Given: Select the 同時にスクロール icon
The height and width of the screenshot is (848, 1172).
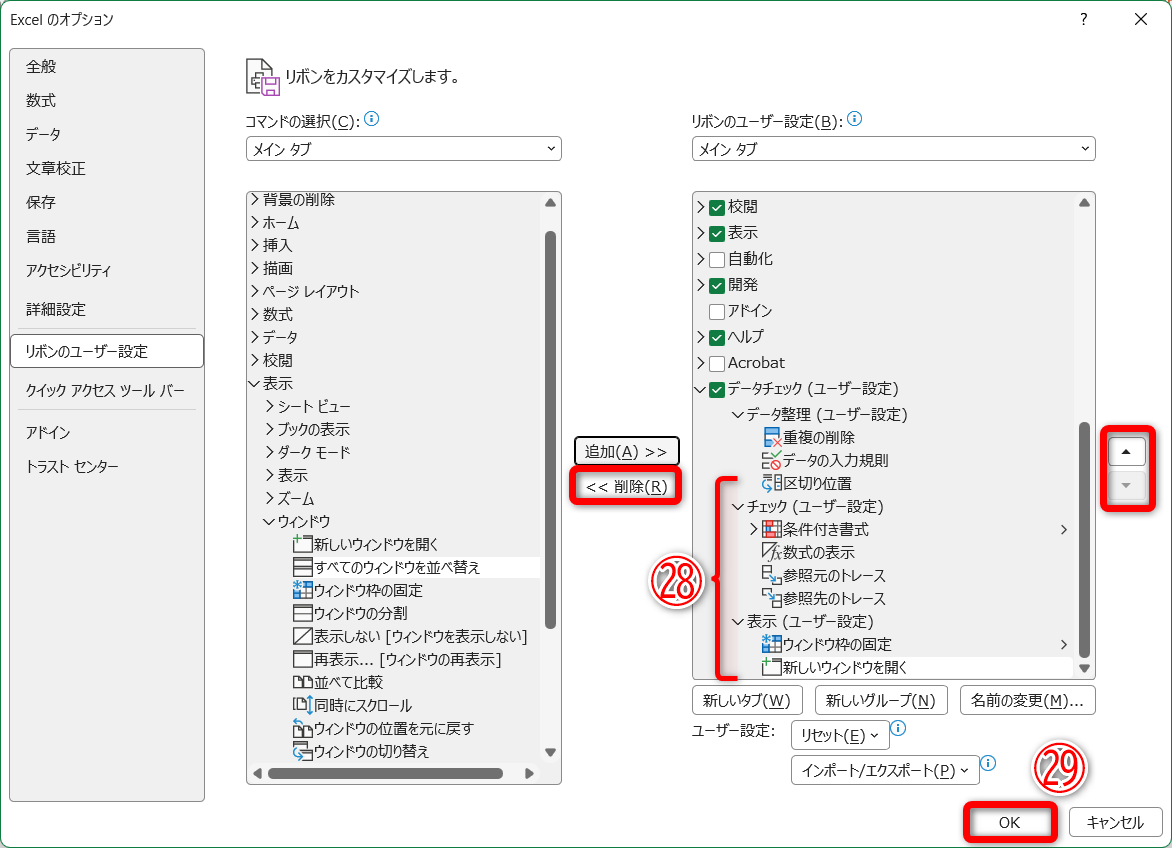Looking at the screenshot, I should (x=302, y=705).
